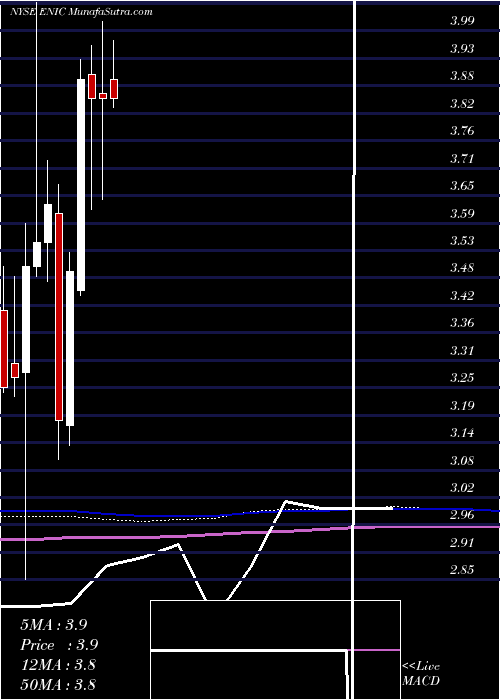The height and width of the screenshot is (700, 500).
Task: Click the tall white candlestick body
Action: [x=81, y=185]
